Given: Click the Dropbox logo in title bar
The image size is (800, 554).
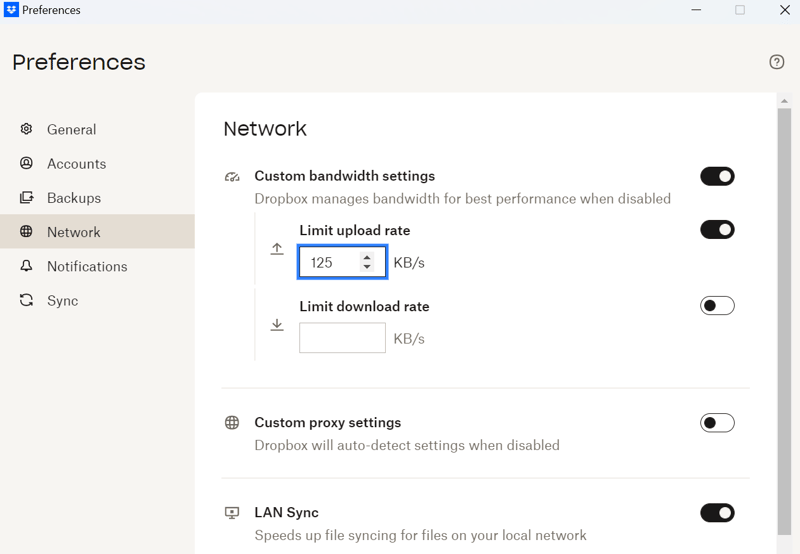Looking at the screenshot, I should [x=11, y=10].
